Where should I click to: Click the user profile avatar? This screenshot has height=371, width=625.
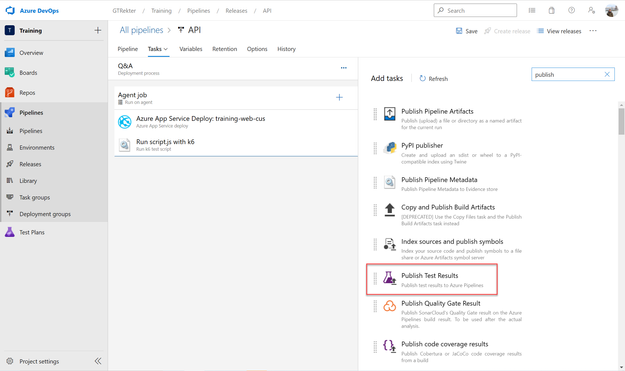[611, 11]
